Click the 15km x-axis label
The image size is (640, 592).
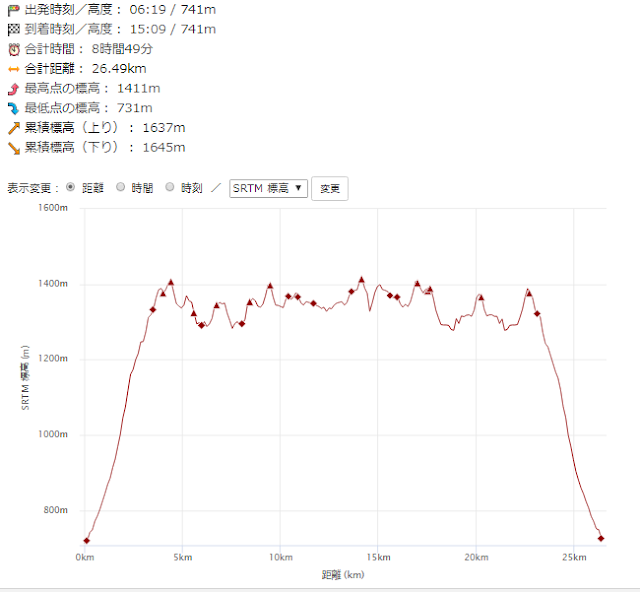coord(378,557)
